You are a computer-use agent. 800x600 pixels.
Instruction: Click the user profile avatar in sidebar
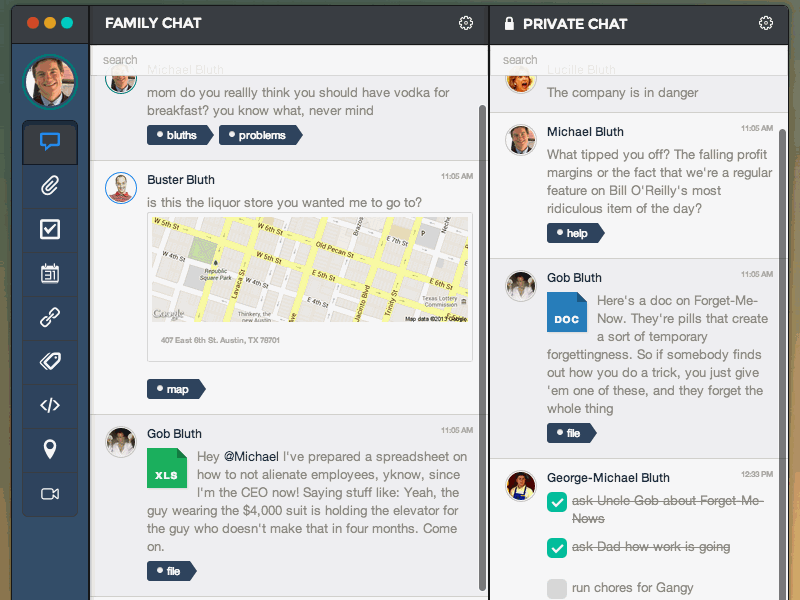(50, 82)
